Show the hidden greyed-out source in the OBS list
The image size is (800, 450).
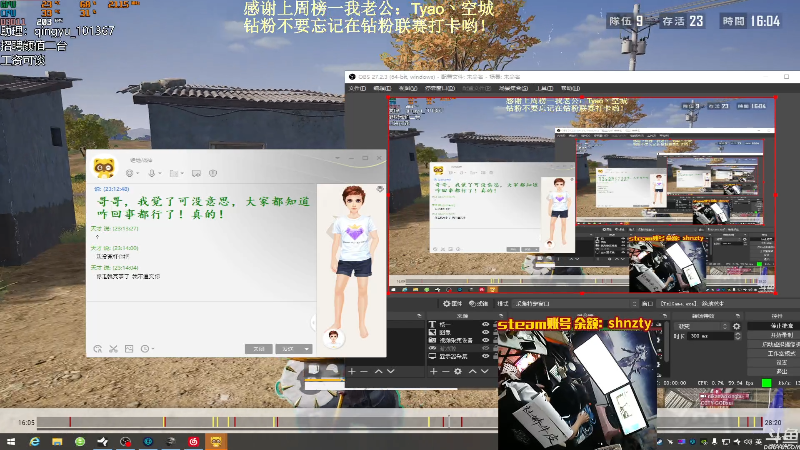tap(485, 348)
